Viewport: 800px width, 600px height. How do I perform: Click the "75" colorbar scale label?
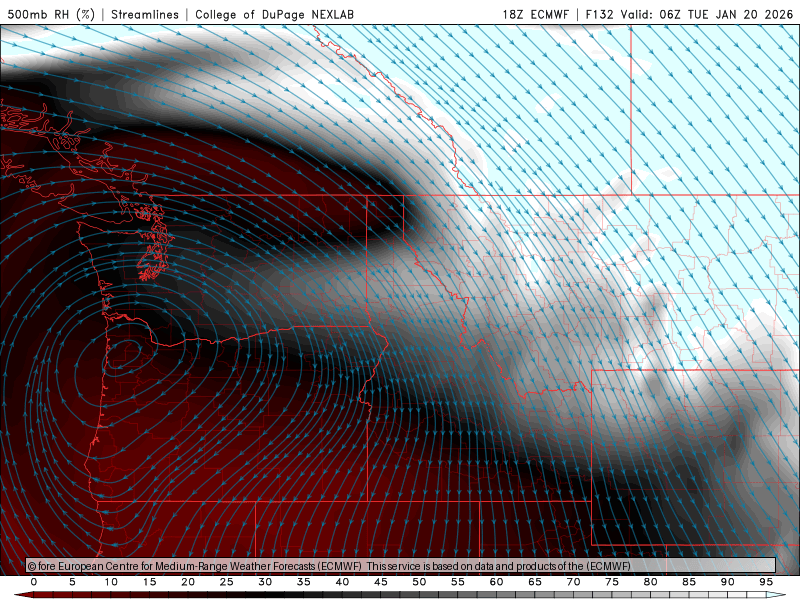(x=612, y=582)
